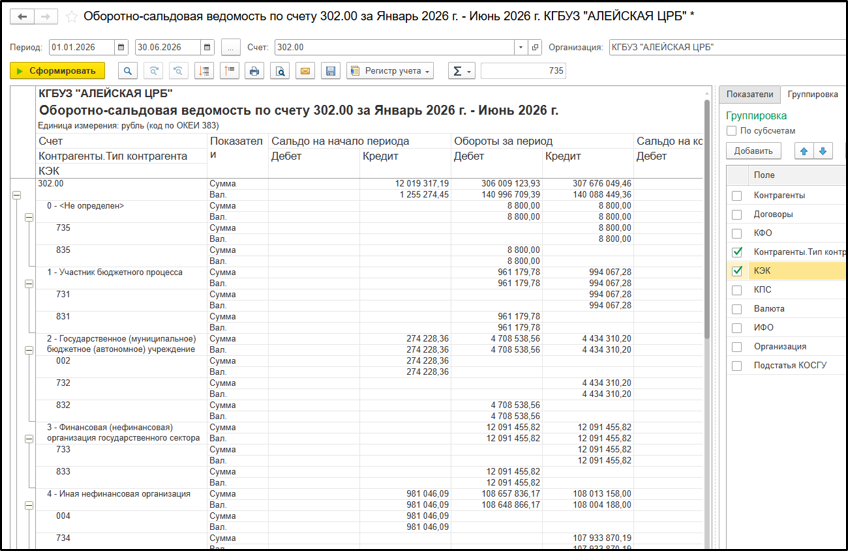
Task: Move field down with blue down arrow
Action: [823, 151]
